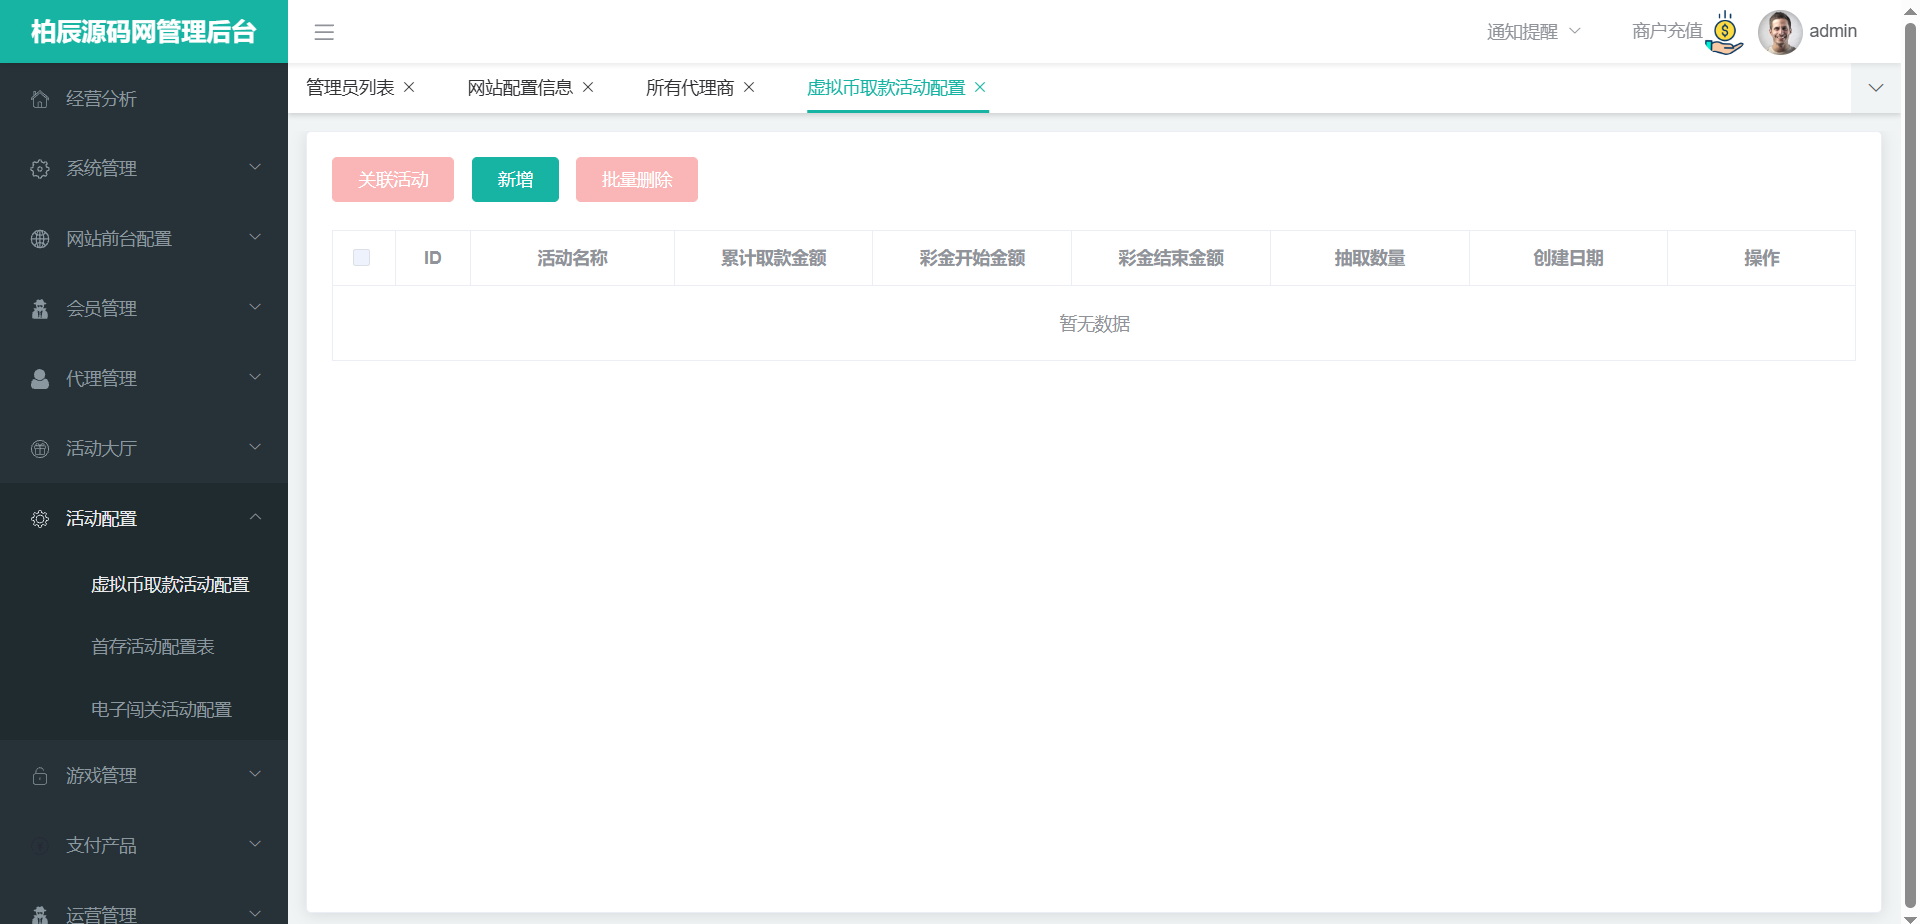Click the 暂无数据 empty table message
The height and width of the screenshot is (924, 1920).
click(1095, 324)
